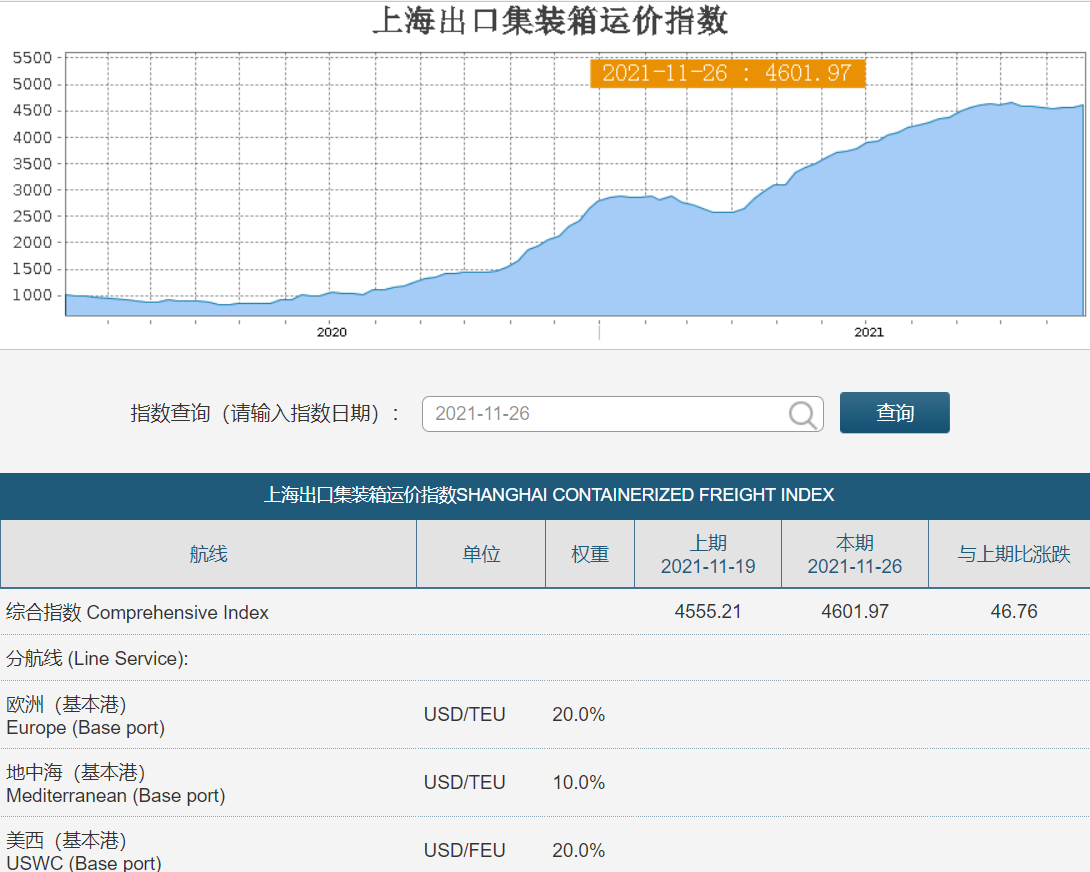Screen dimensions: 1090x872
Task: Click the 权重 column header
Action: click(590, 554)
